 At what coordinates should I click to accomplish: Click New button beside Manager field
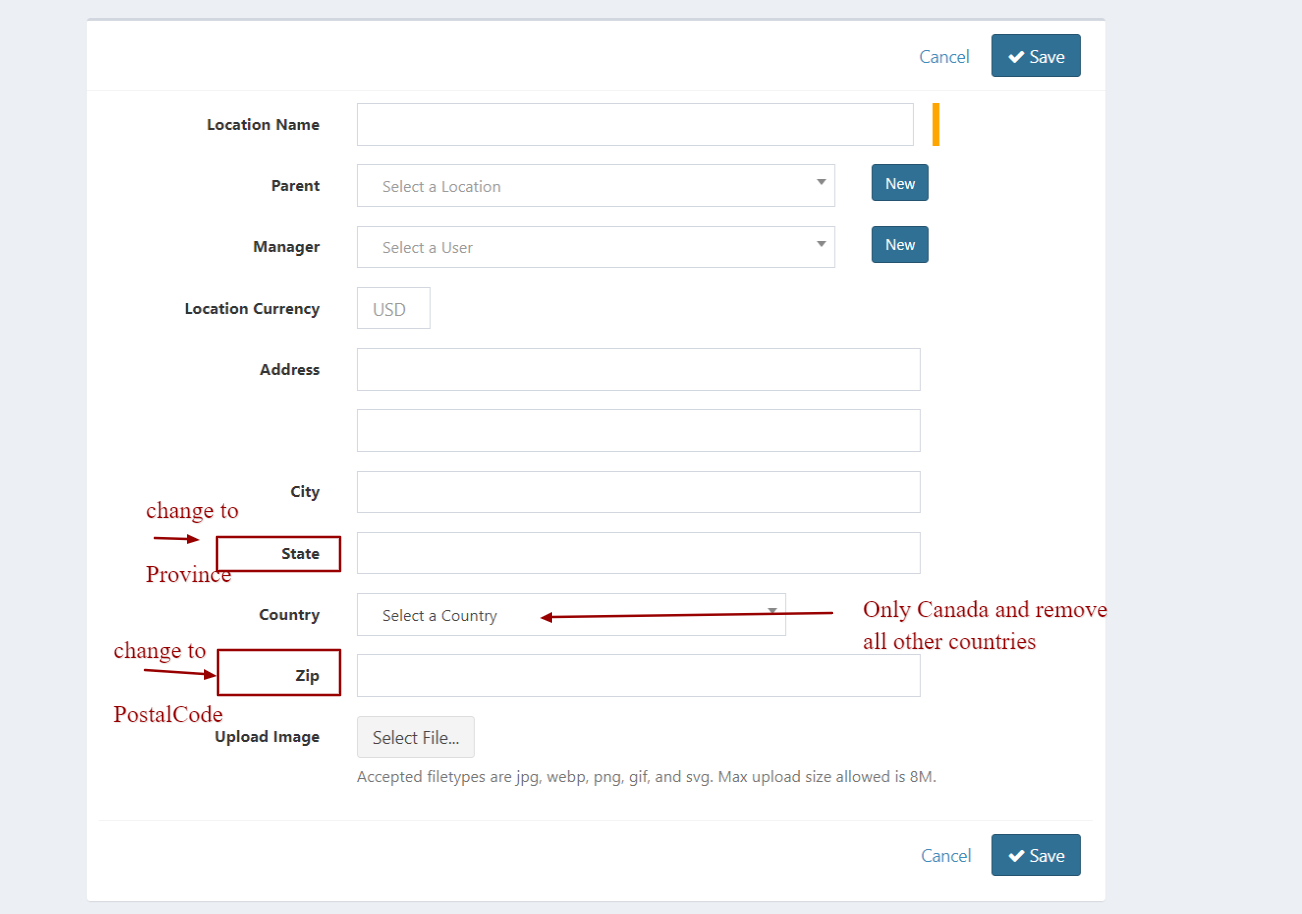(x=900, y=244)
